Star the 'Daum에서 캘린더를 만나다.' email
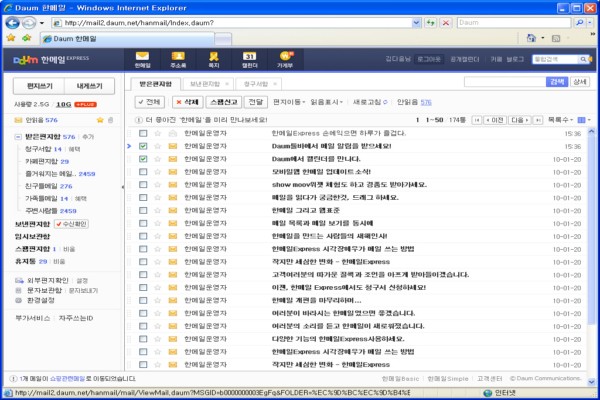600x400 pixels. coord(157,159)
